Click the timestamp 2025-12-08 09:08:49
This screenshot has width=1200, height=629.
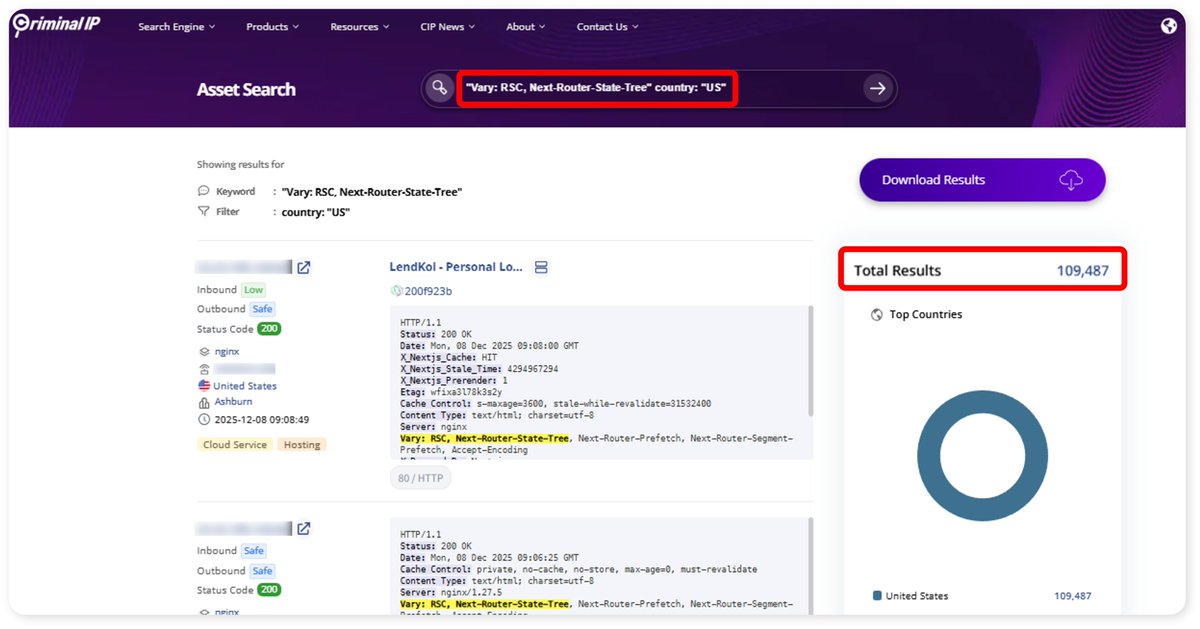pos(261,420)
